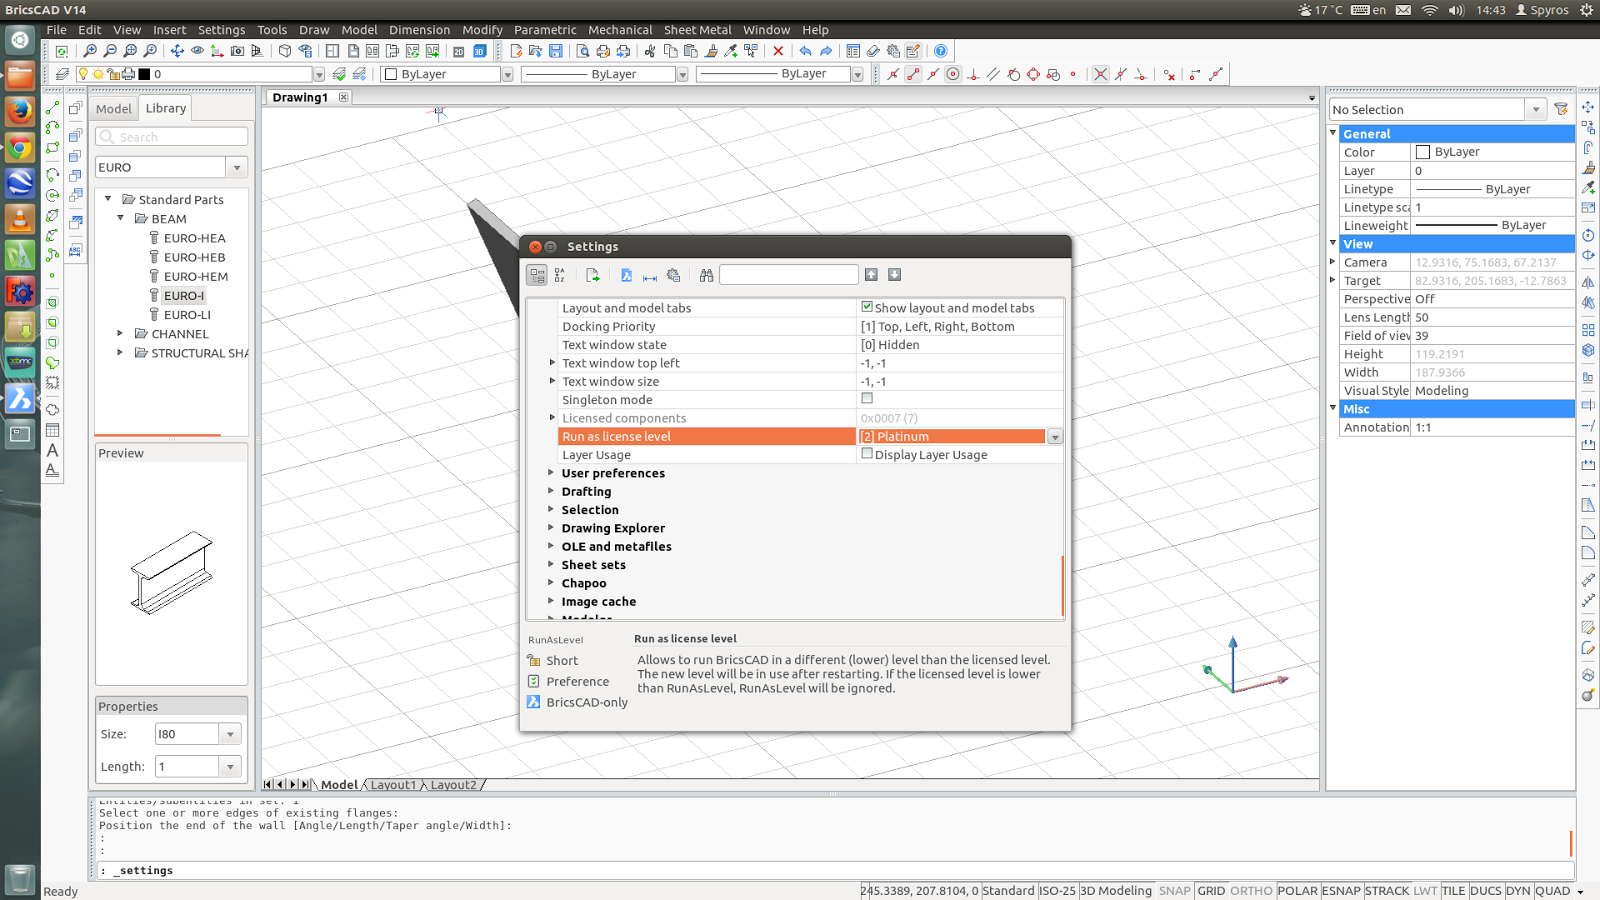Toggle the Intersection entity snap icon
Viewport: 1600px width, 900px height.
coord(1101,74)
